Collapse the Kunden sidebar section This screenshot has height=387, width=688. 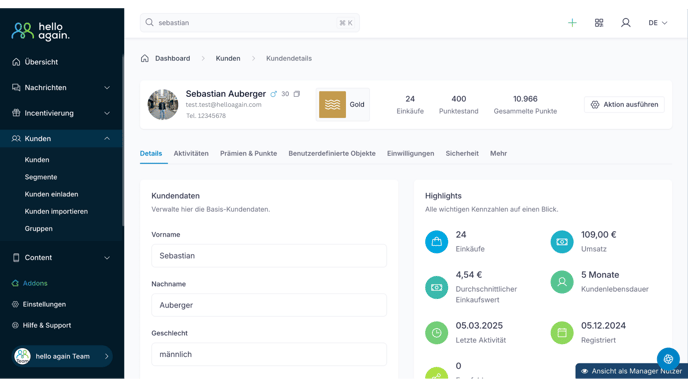coord(62,139)
